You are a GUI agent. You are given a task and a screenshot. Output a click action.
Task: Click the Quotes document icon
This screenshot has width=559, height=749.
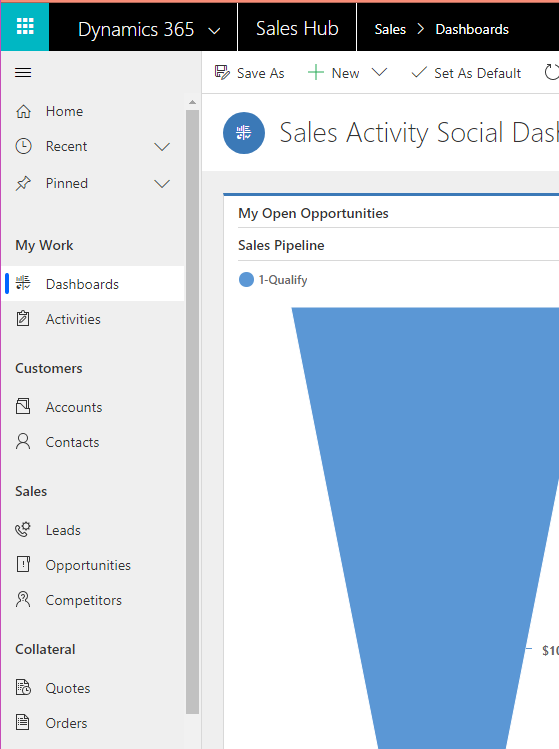point(23,687)
